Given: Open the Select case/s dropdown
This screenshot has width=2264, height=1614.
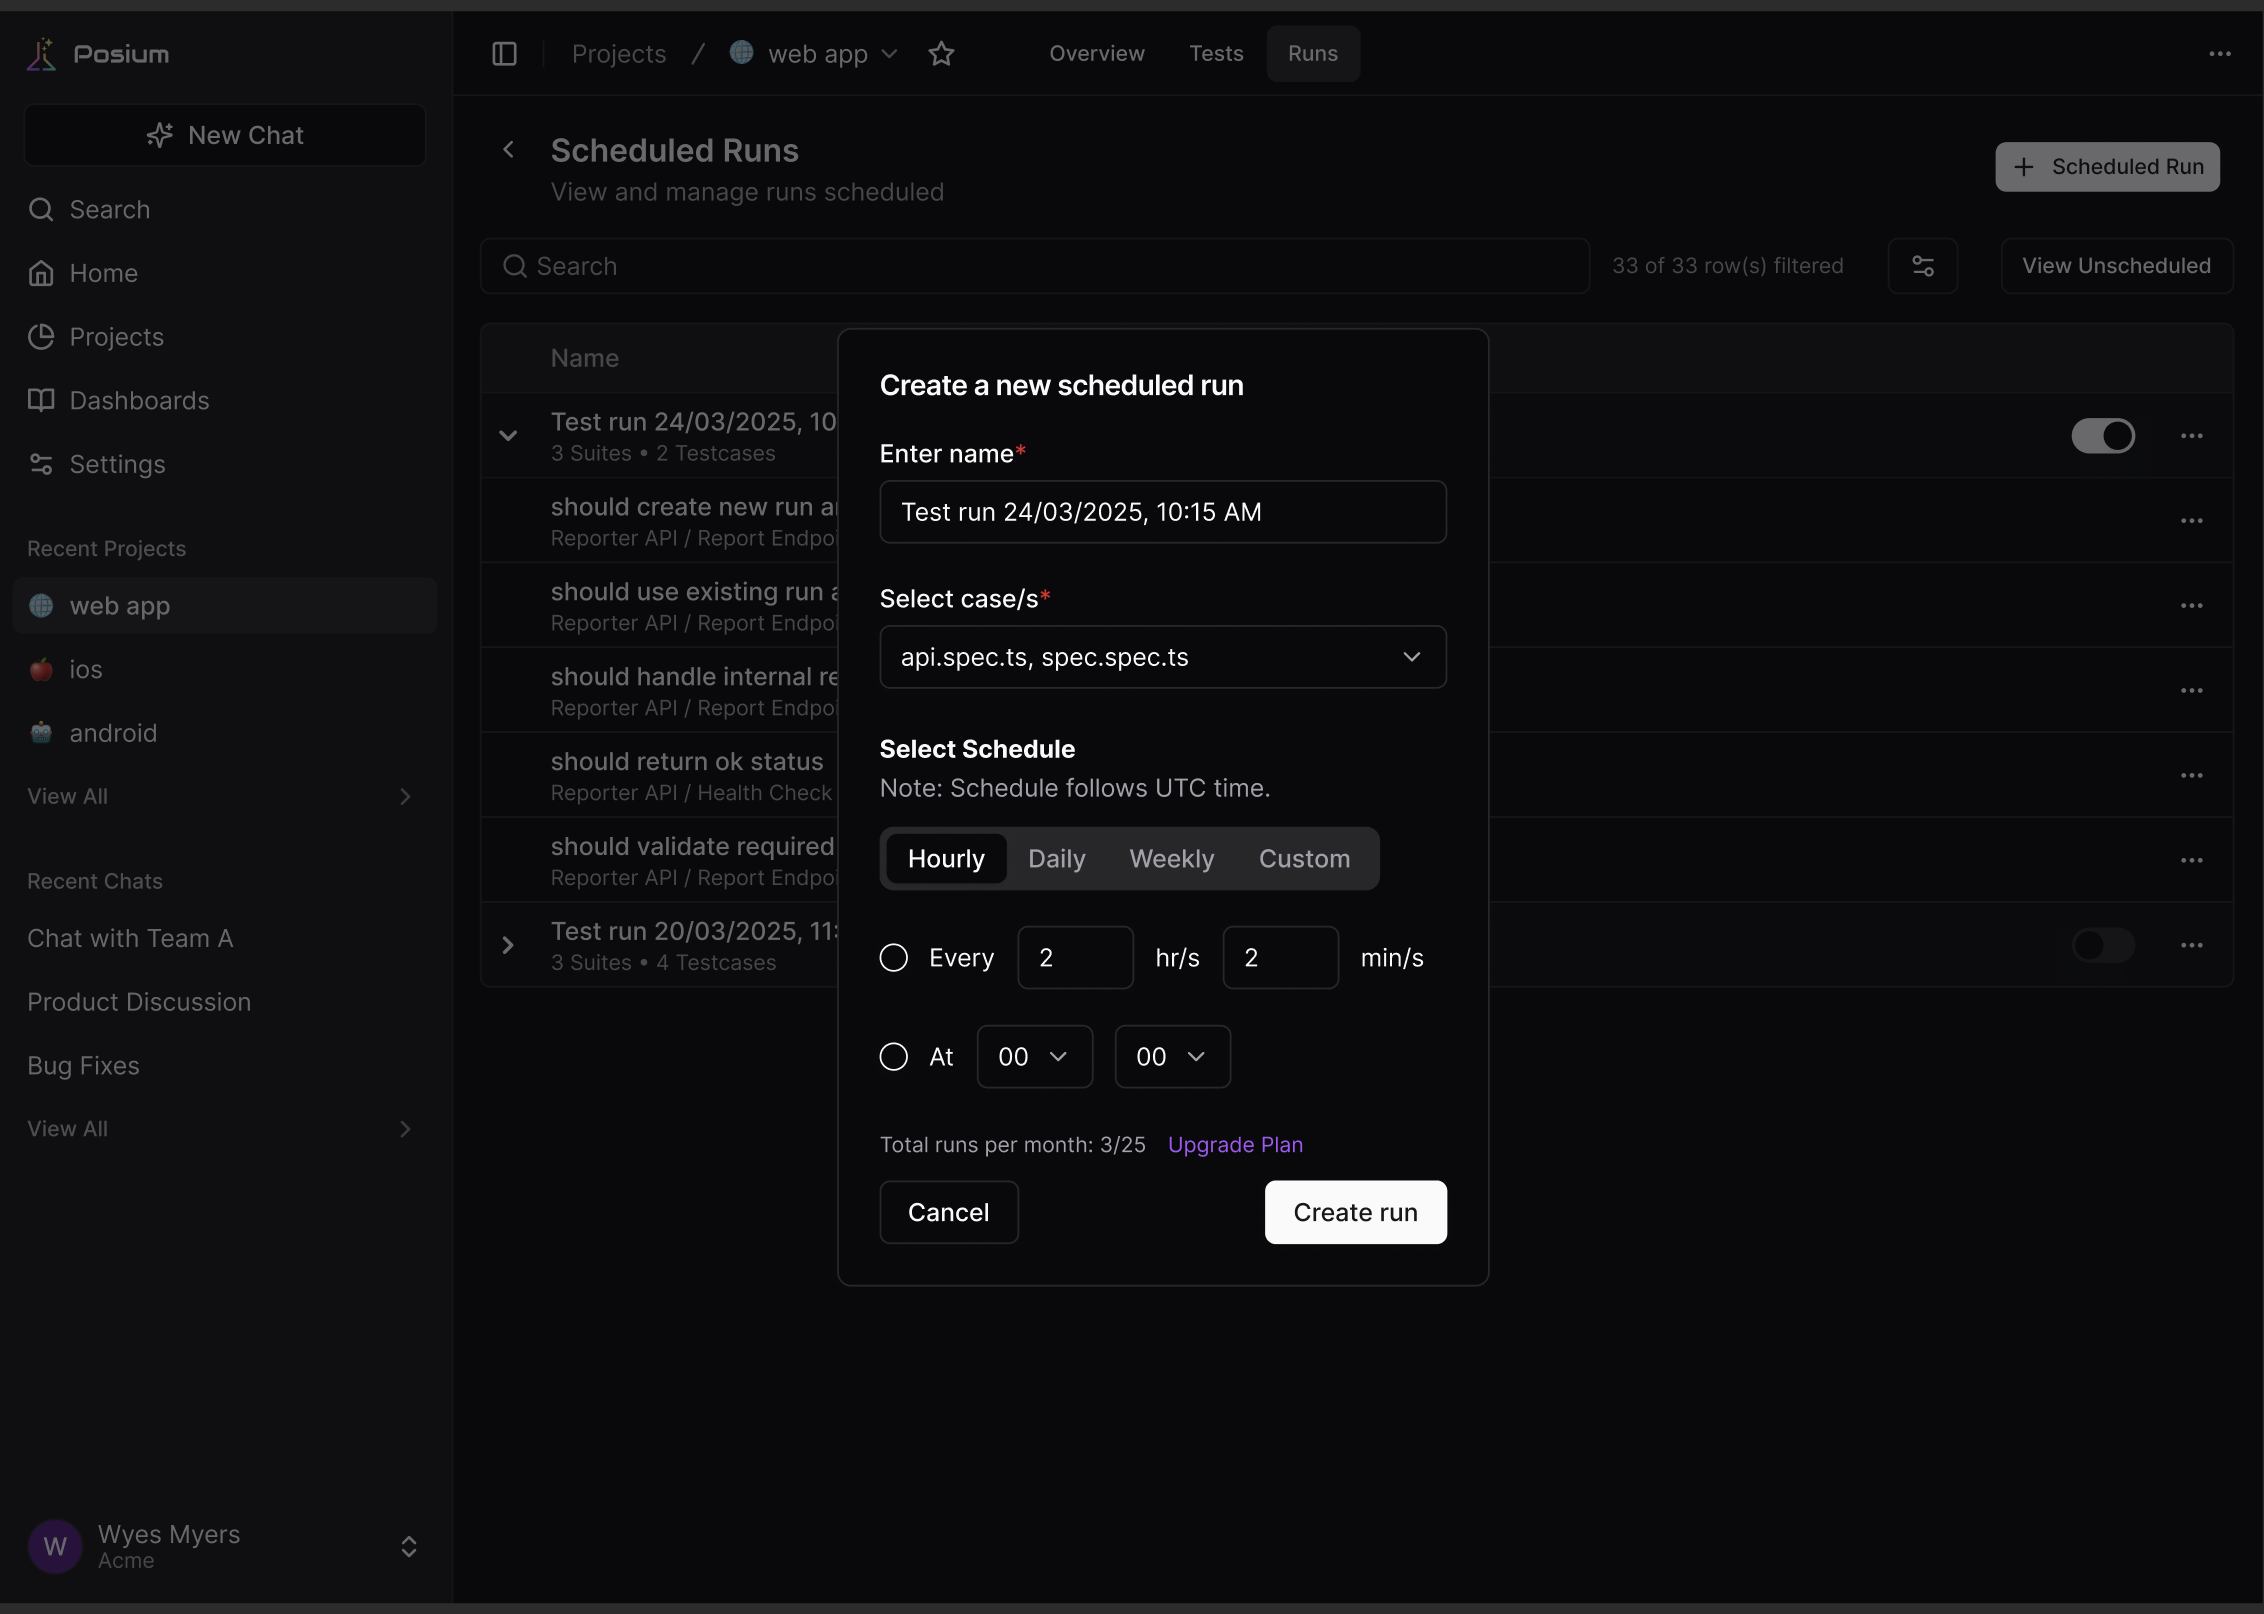Looking at the screenshot, I should click(1163, 657).
